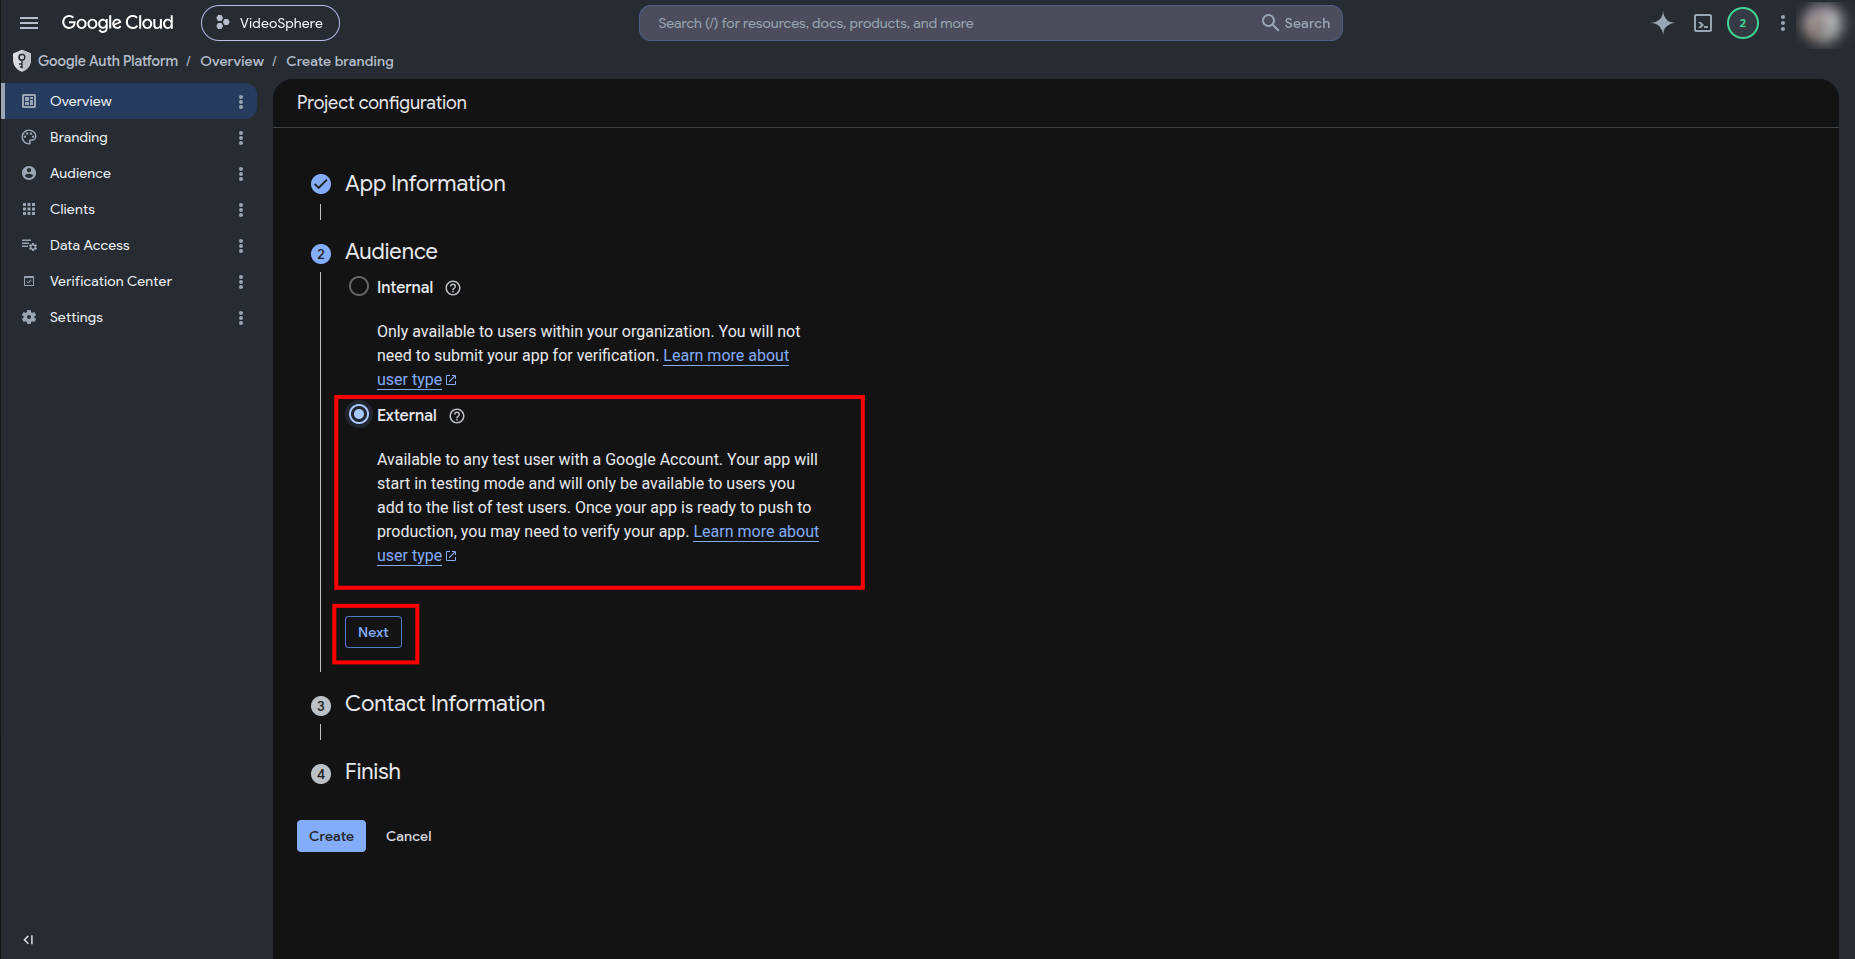Image resolution: width=1855 pixels, height=959 pixels.
Task: Select Branding in the sidebar
Action: (x=130, y=137)
